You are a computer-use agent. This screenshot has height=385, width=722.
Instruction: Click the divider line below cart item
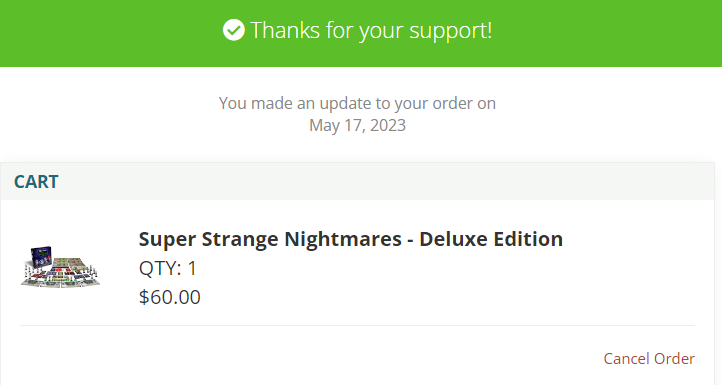coord(357,326)
